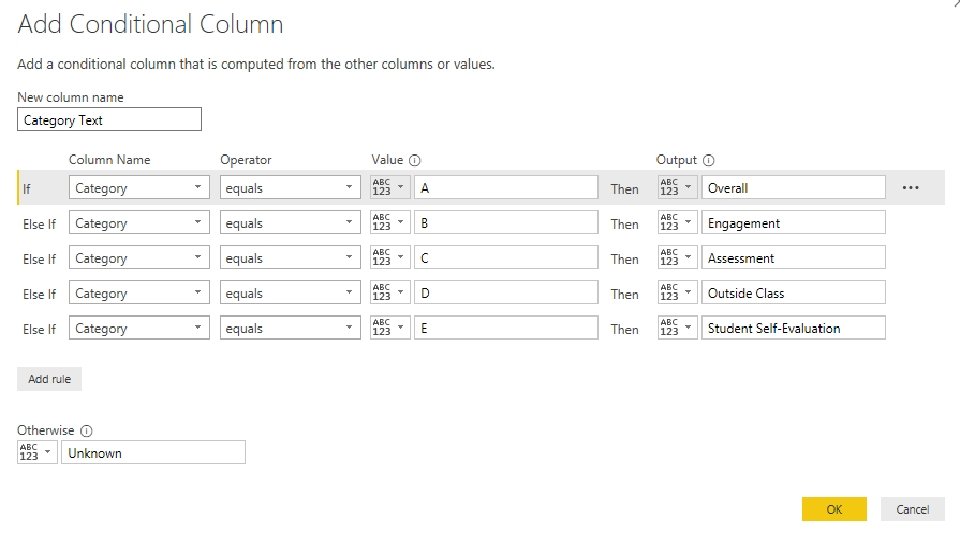Expand Operator dropdown for value B row
The height and width of the screenshot is (540, 960).
(290, 223)
